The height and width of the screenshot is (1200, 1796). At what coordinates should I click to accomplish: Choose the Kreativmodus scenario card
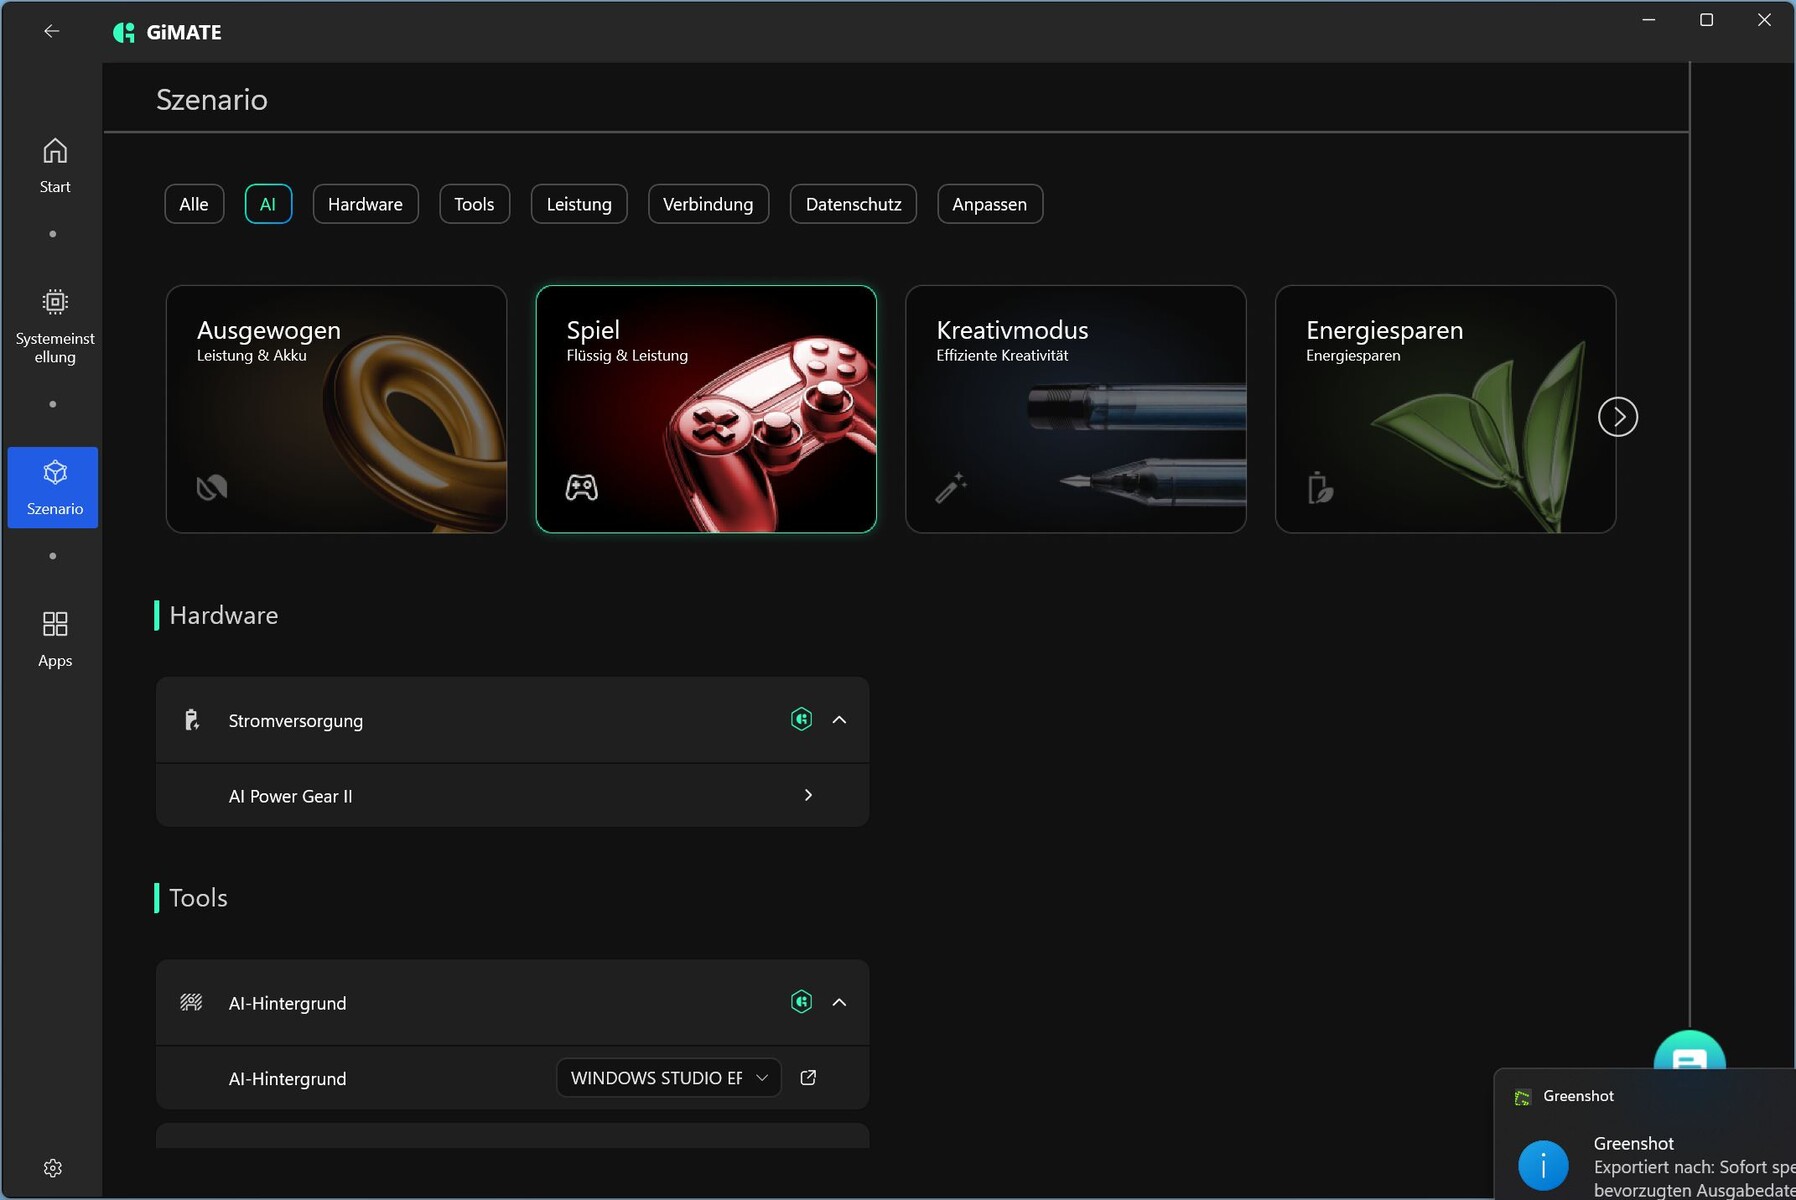[x=1075, y=409]
